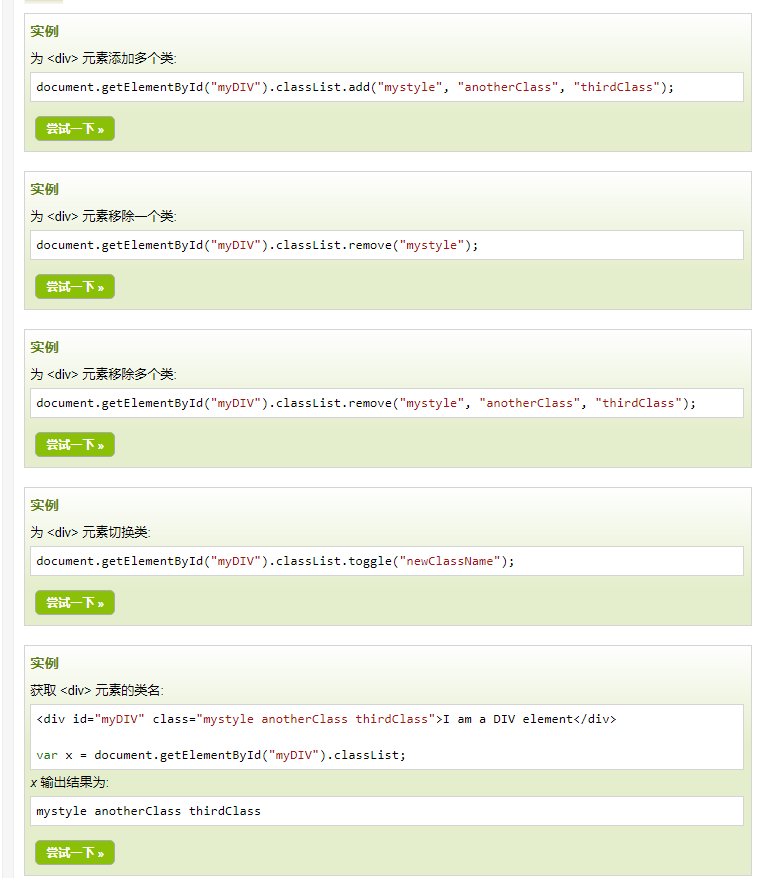Click the classList.remove code with three class names

coord(366,403)
